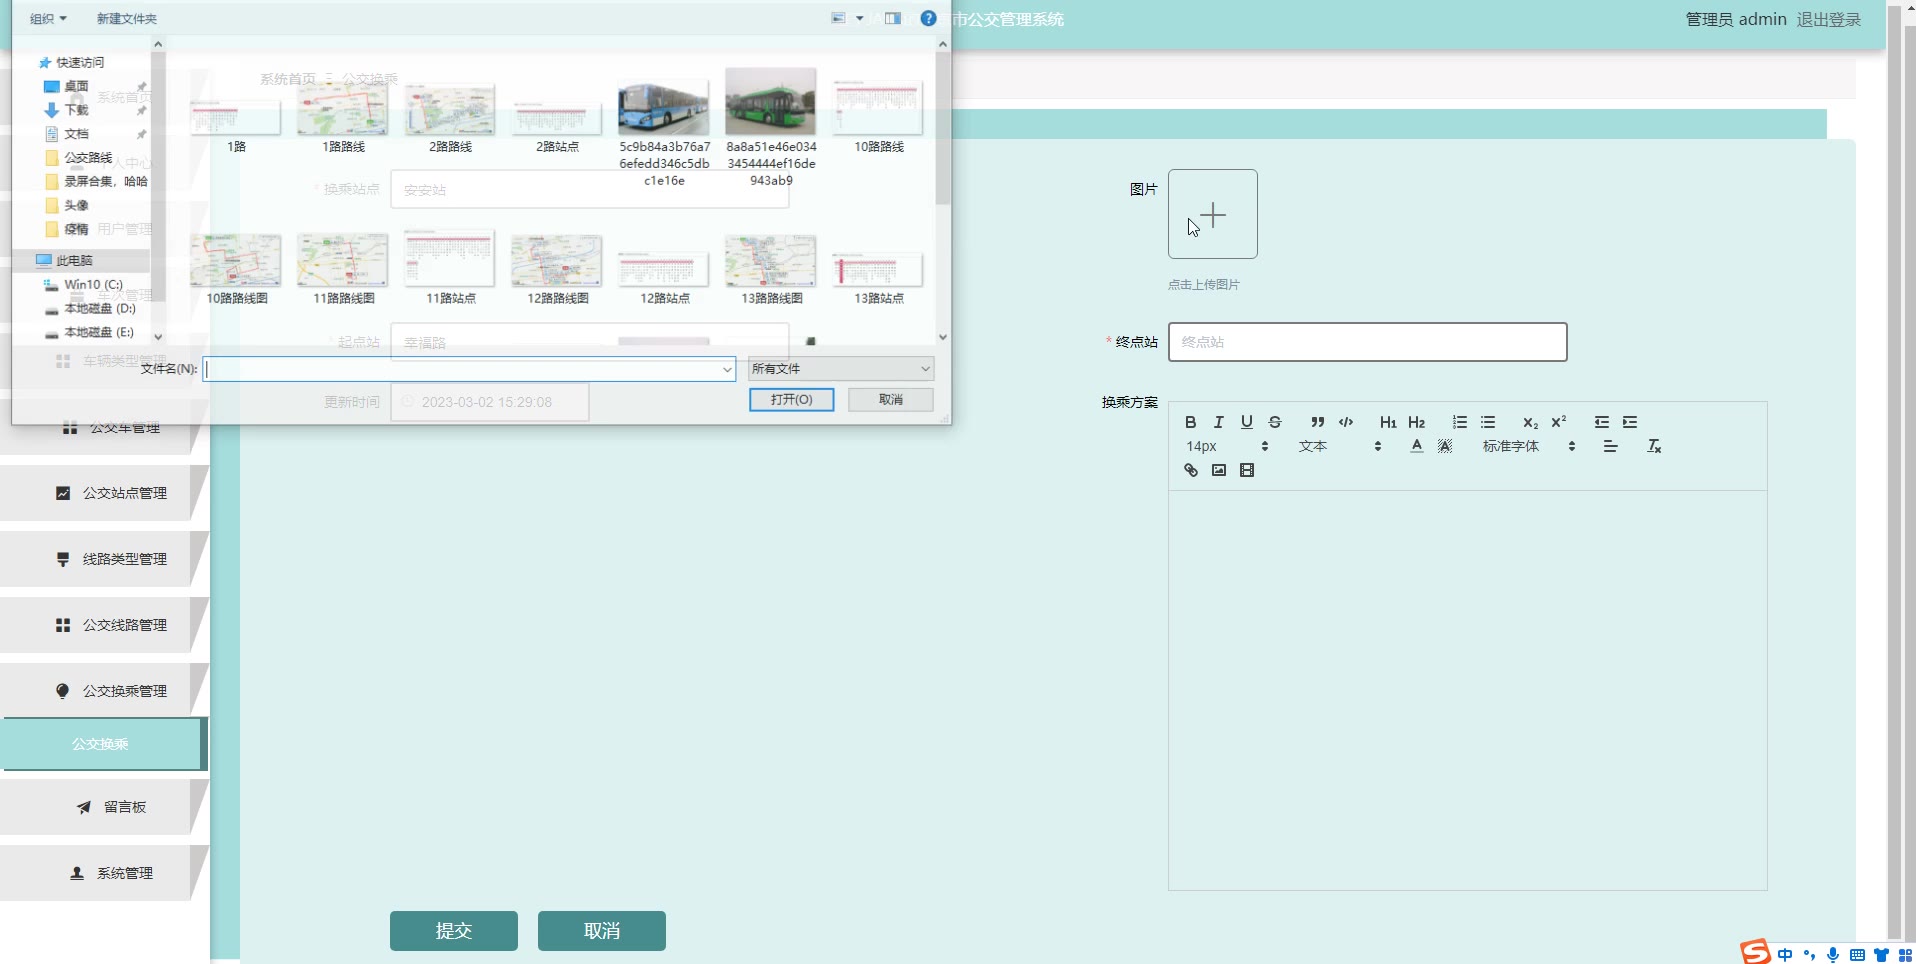Apply italic formatting in the editor
Screen dimensions: 1916x964
(1218, 422)
